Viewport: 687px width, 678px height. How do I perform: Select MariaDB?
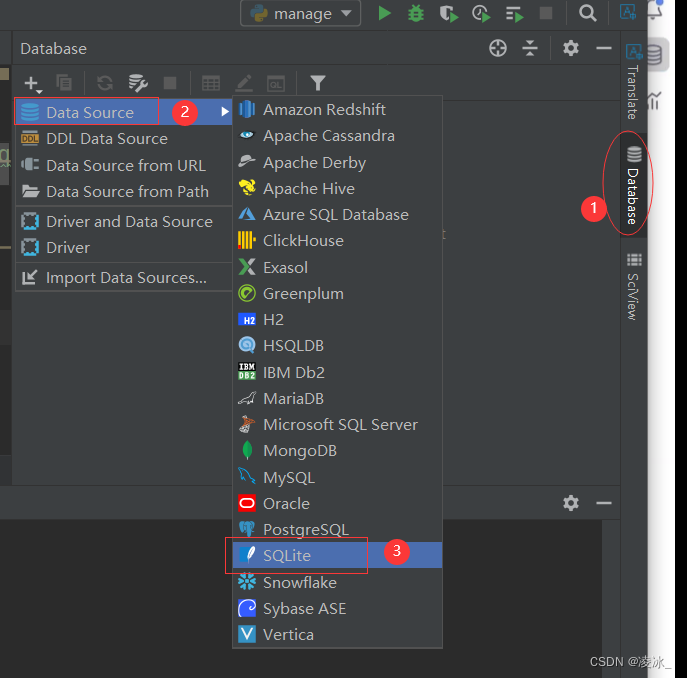337,398
